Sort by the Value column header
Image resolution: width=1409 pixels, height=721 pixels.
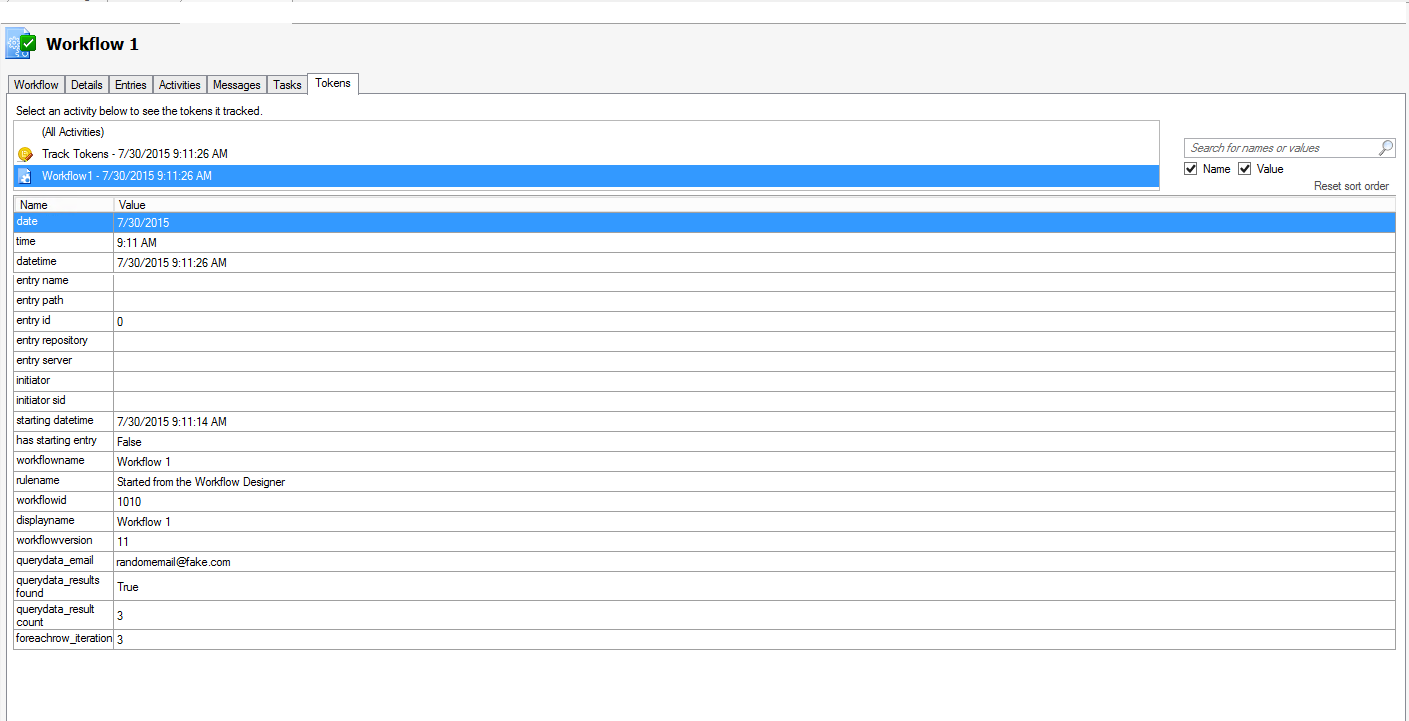pos(755,205)
